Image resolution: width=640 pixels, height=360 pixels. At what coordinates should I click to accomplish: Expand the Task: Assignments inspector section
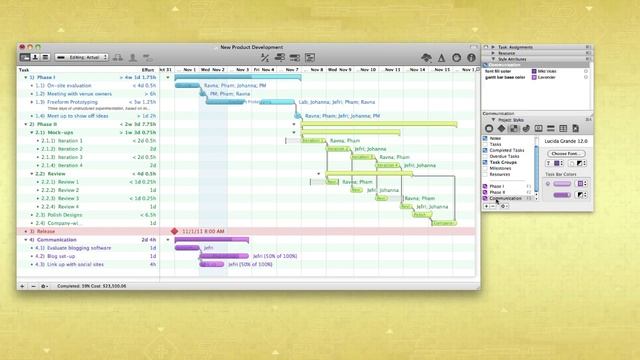[493, 47]
